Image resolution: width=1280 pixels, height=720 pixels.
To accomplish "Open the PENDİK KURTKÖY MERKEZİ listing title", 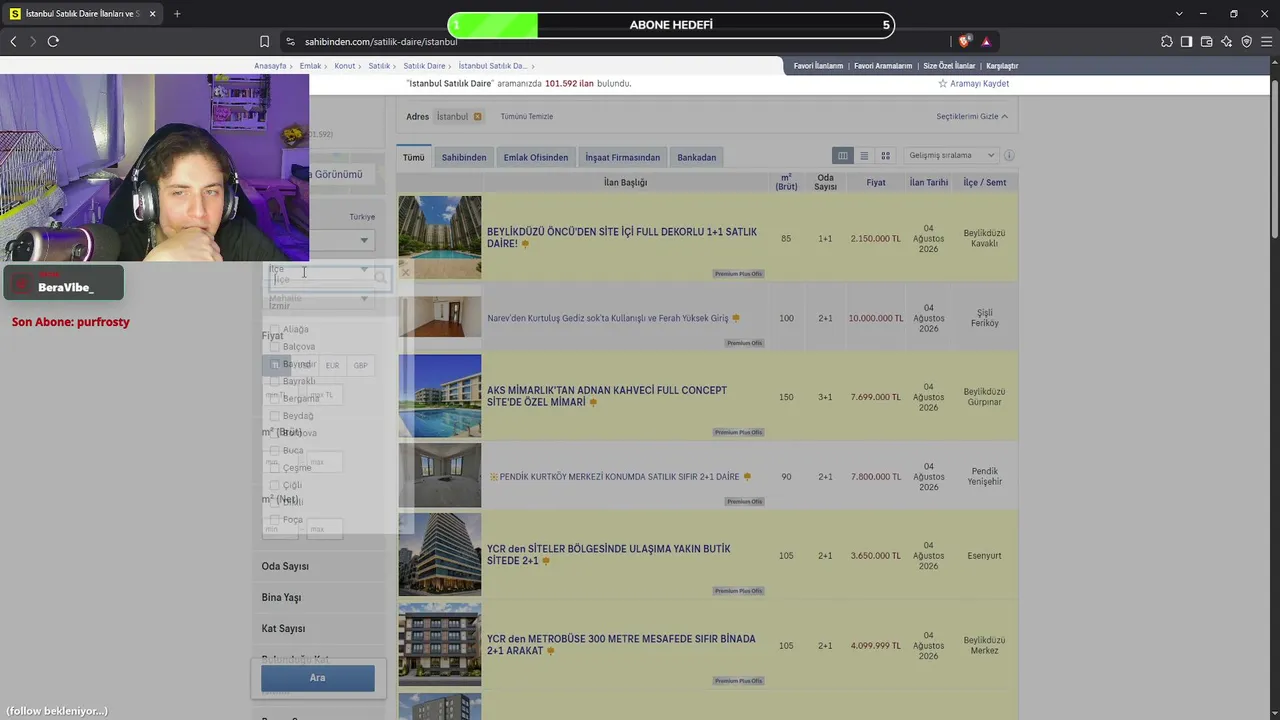I will click(x=617, y=477).
